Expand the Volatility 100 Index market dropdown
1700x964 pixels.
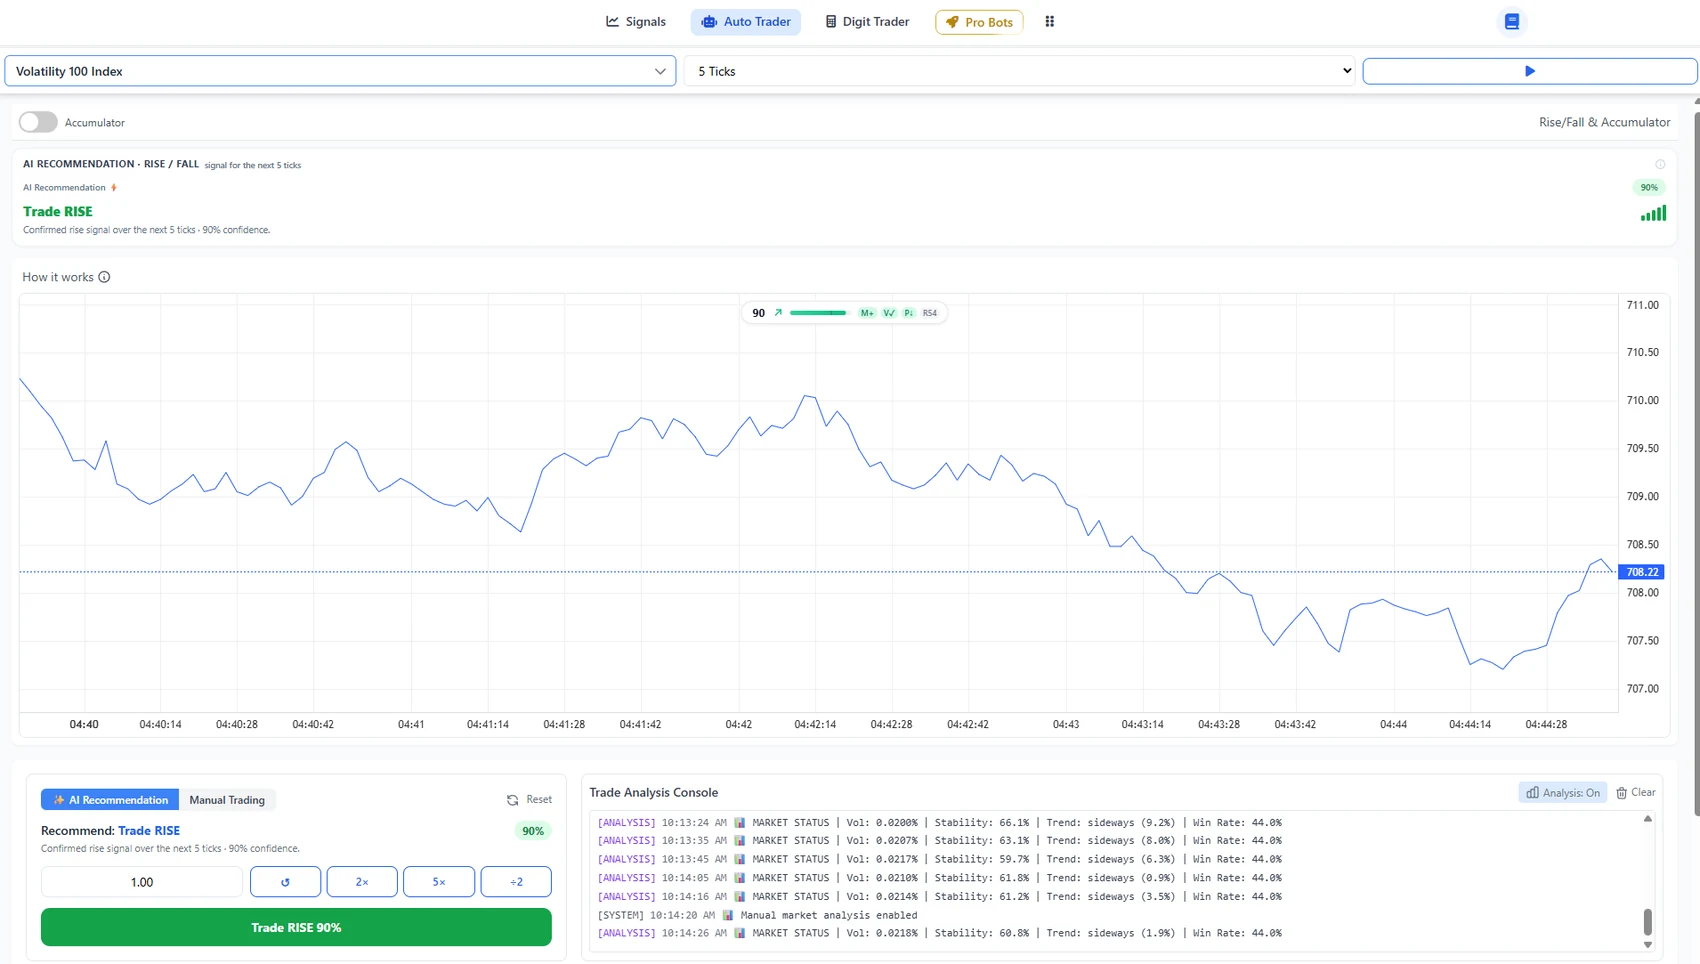click(340, 71)
